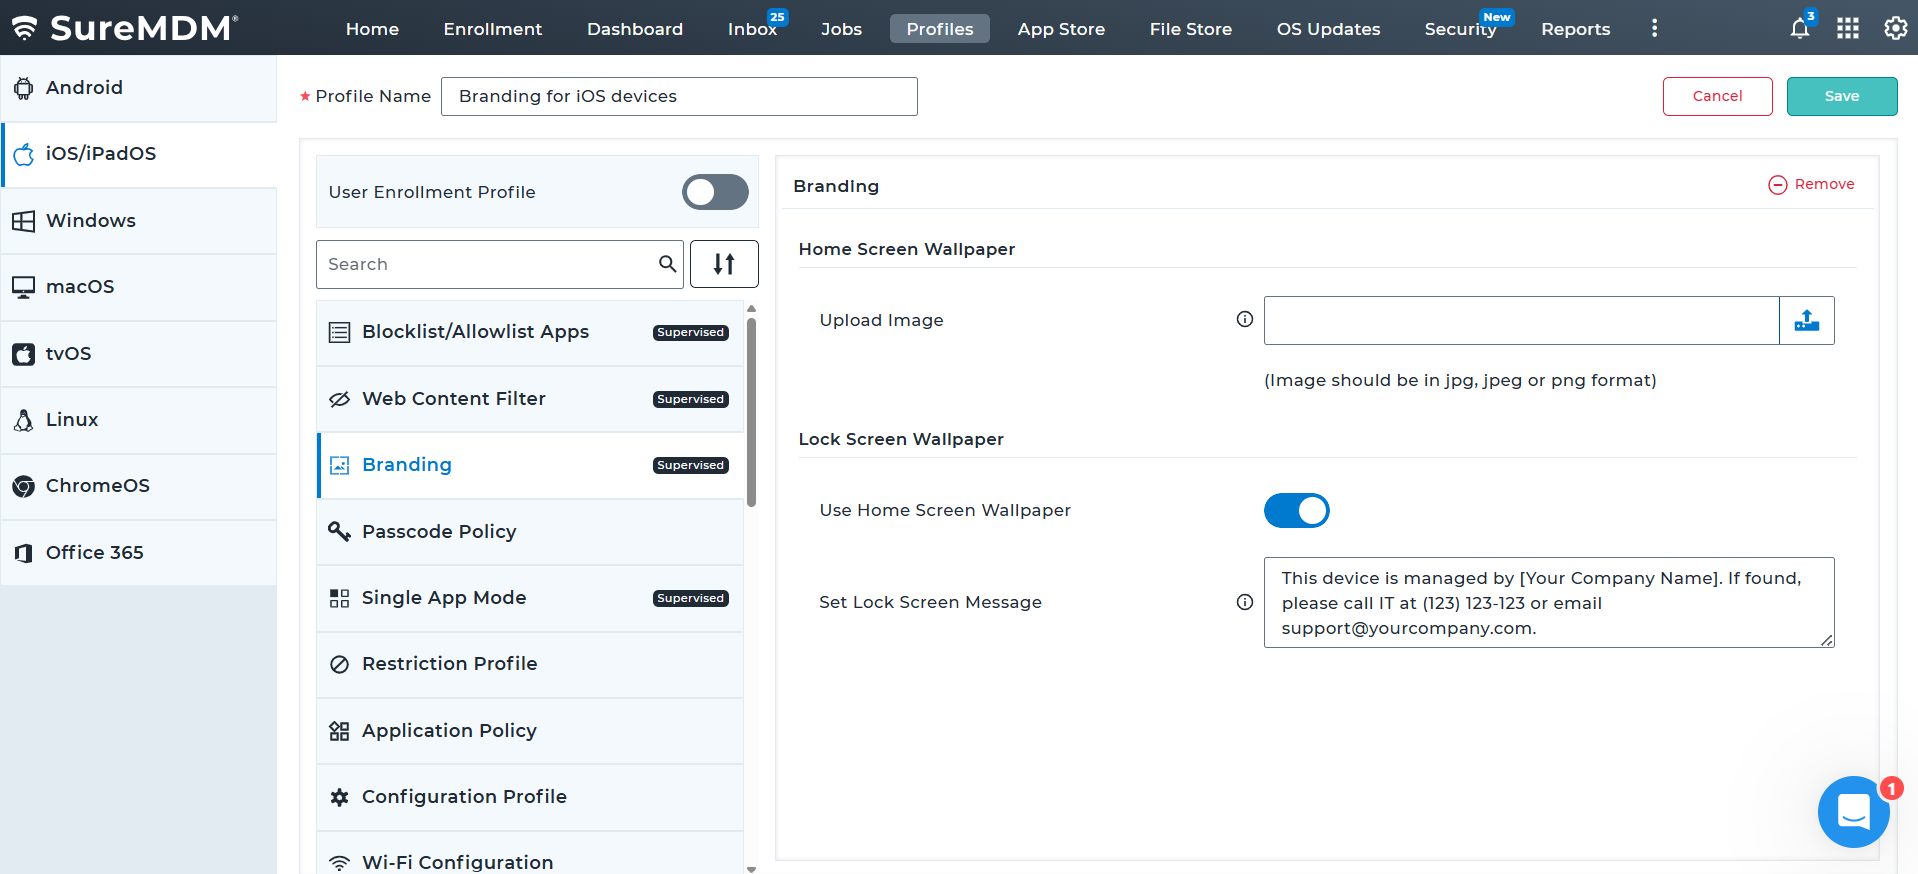1918x874 pixels.
Task: Open the notifications bell icon
Action: point(1800,28)
